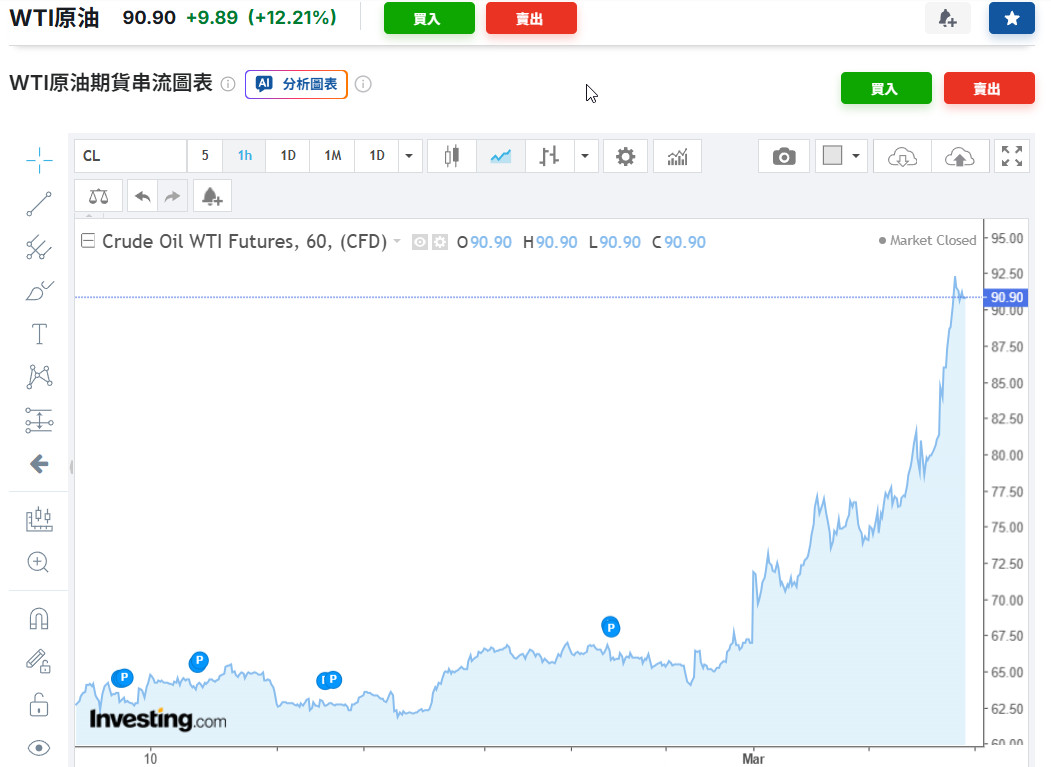Expand the time interval dropdown arrow
This screenshot has height=767, width=1051.
[x=409, y=156]
